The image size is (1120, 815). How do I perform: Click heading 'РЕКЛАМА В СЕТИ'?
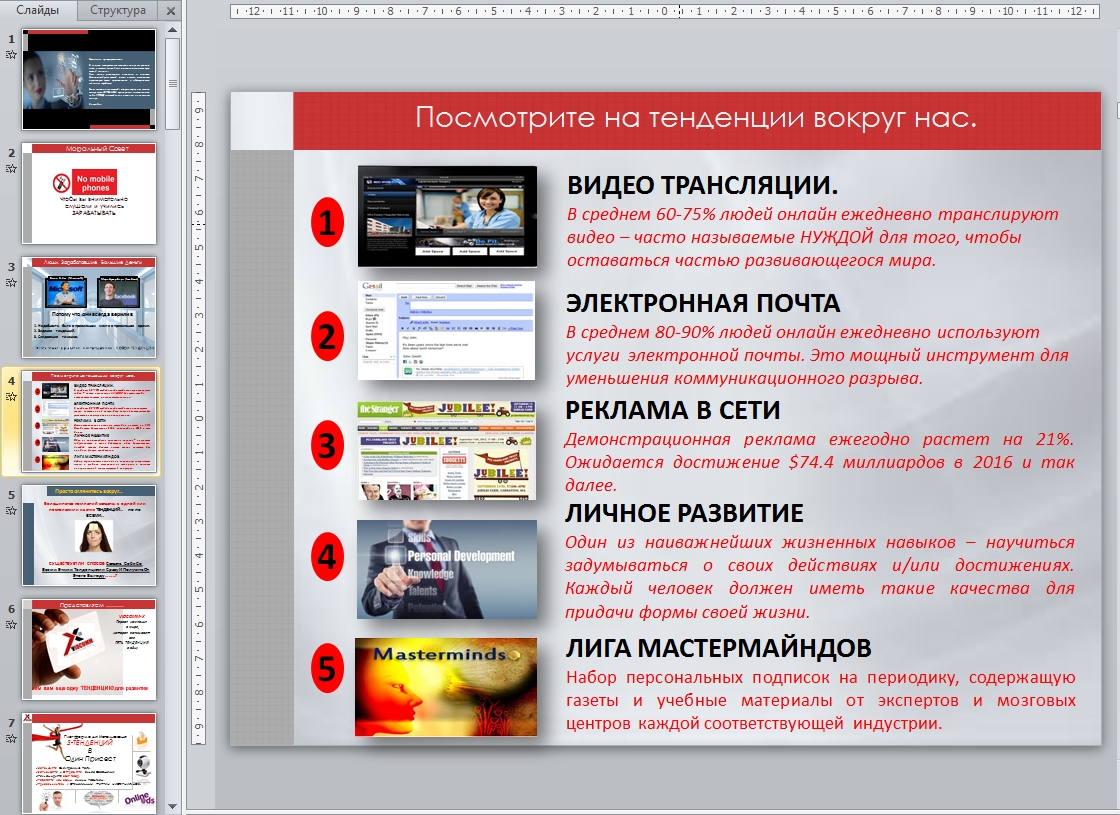click(x=672, y=410)
